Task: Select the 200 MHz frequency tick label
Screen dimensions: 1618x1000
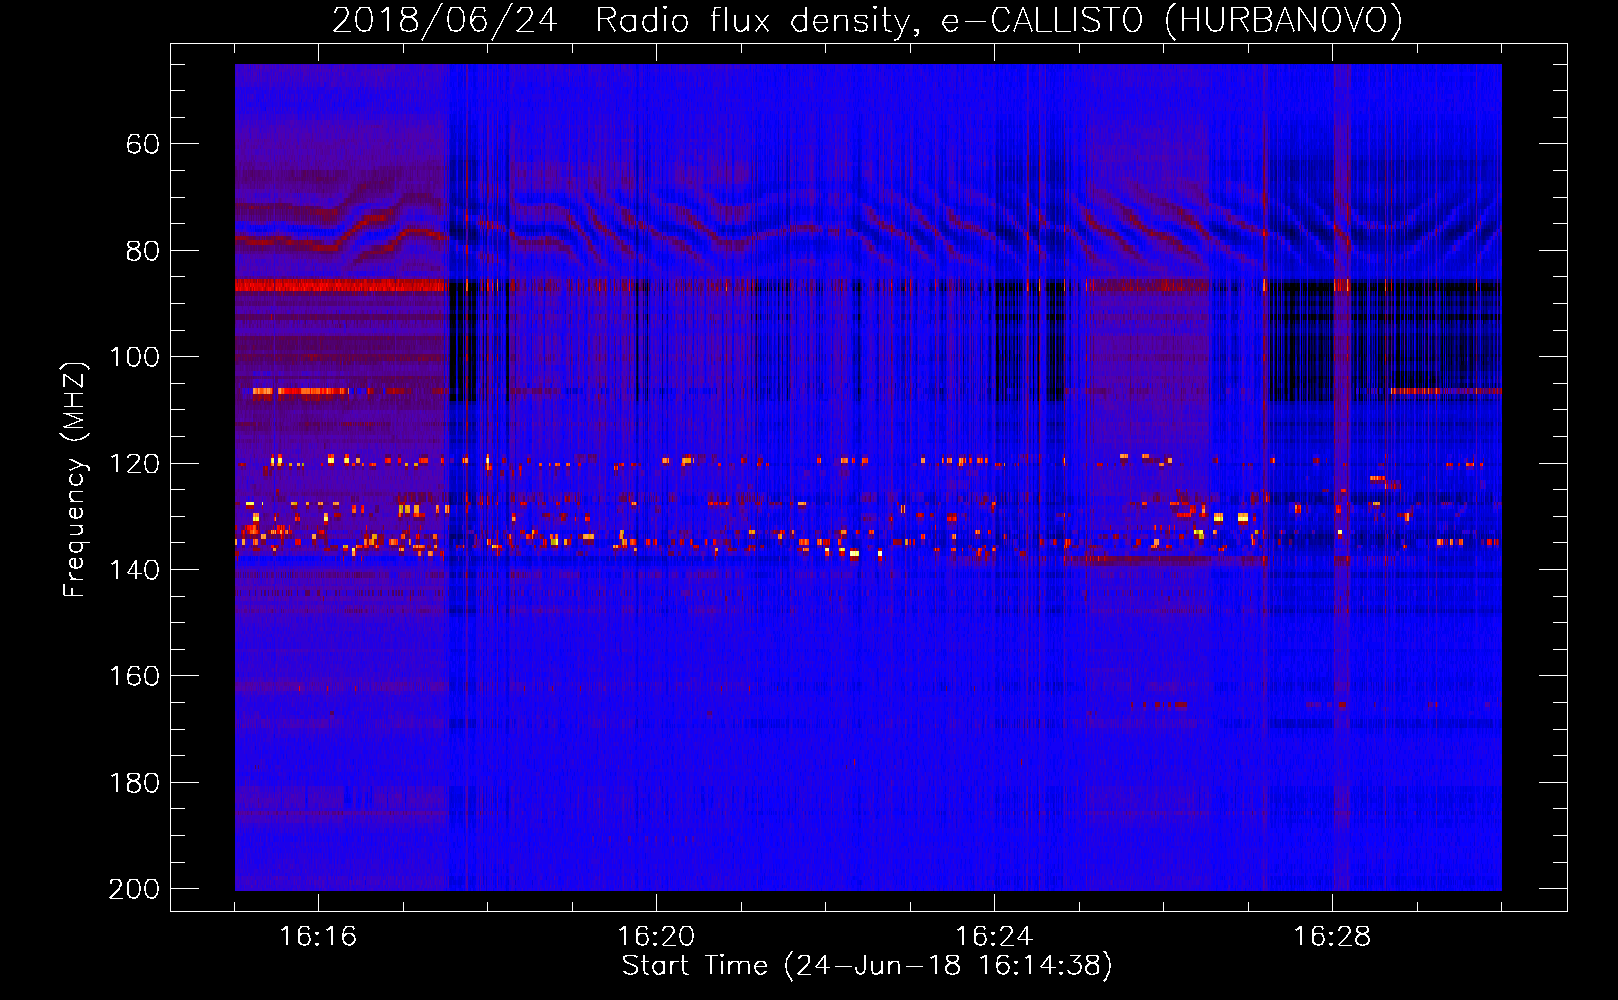Action: (134, 889)
